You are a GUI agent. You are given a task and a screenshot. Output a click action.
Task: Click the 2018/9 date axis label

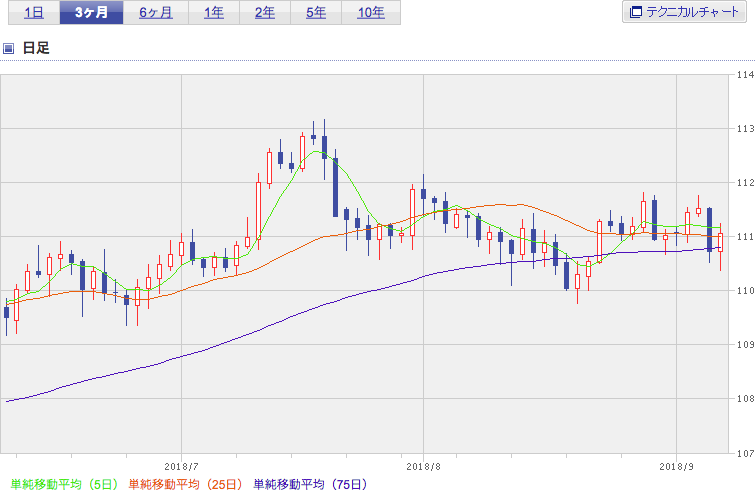point(677,467)
